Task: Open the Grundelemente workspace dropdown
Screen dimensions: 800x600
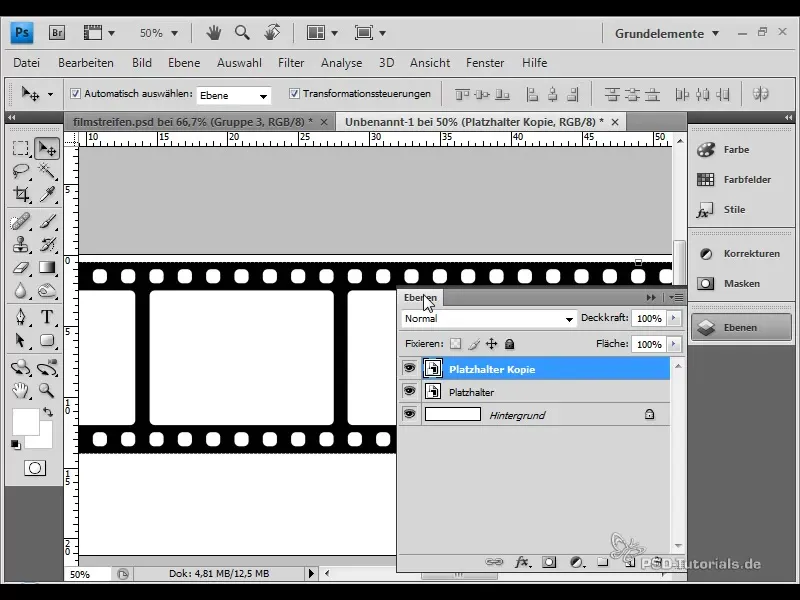Action: [x=666, y=34]
